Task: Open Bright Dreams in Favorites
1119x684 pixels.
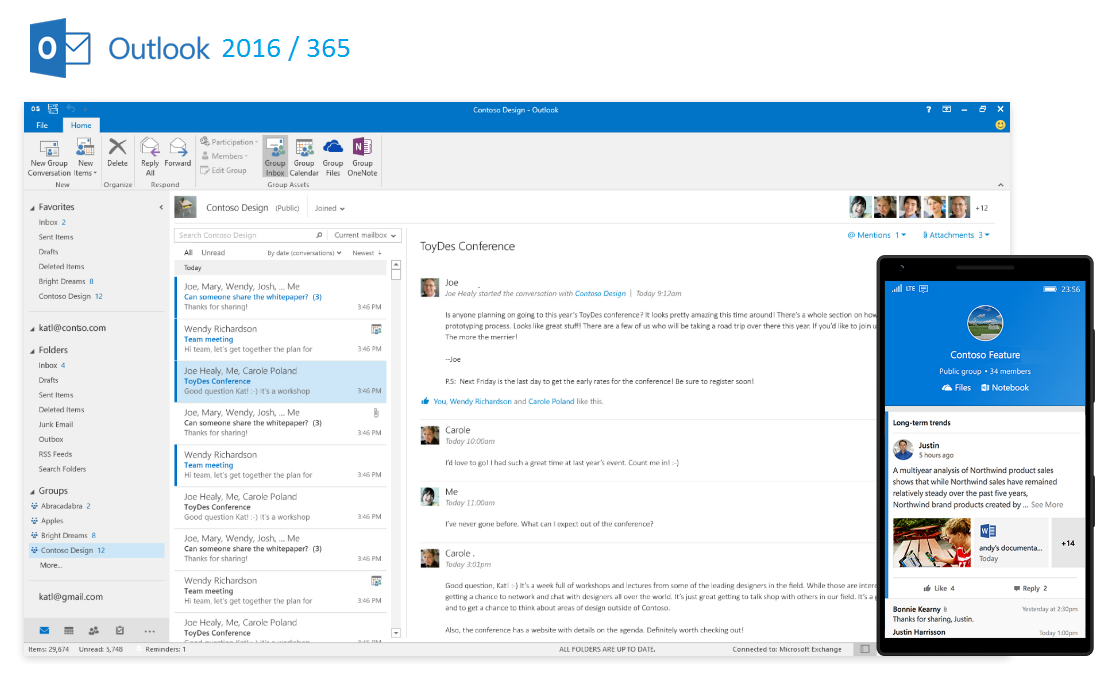Action: pyautogui.click(x=66, y=281)
